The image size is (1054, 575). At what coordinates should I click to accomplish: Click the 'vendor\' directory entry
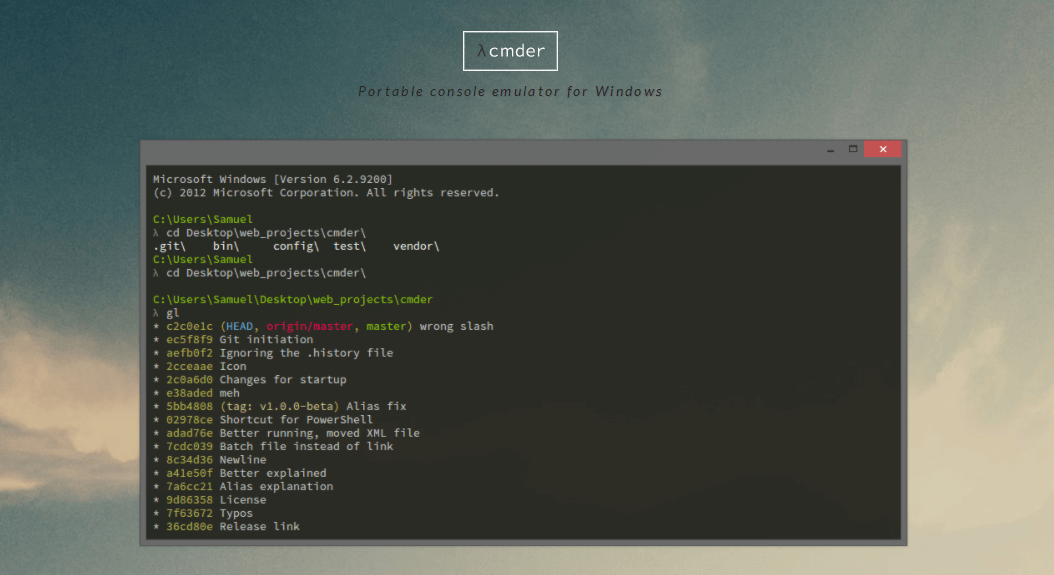pyautogui.click(x=416, y=246)
